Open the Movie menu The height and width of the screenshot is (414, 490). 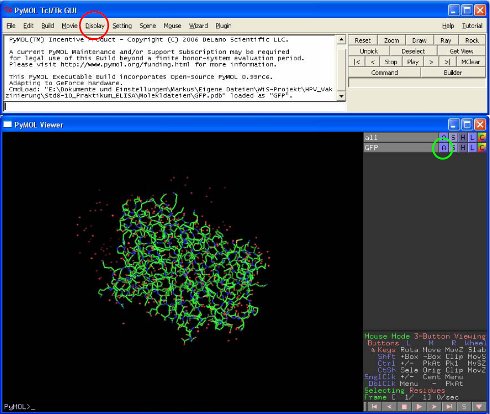69,26
